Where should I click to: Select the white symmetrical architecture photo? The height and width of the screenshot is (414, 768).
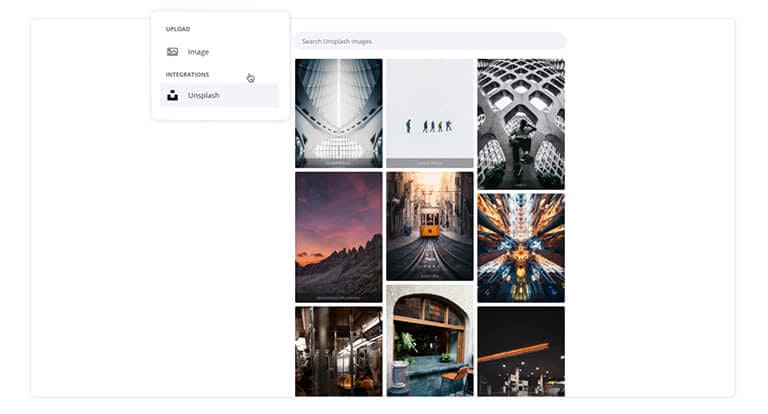pyautogui.click(x=338, y=108)
